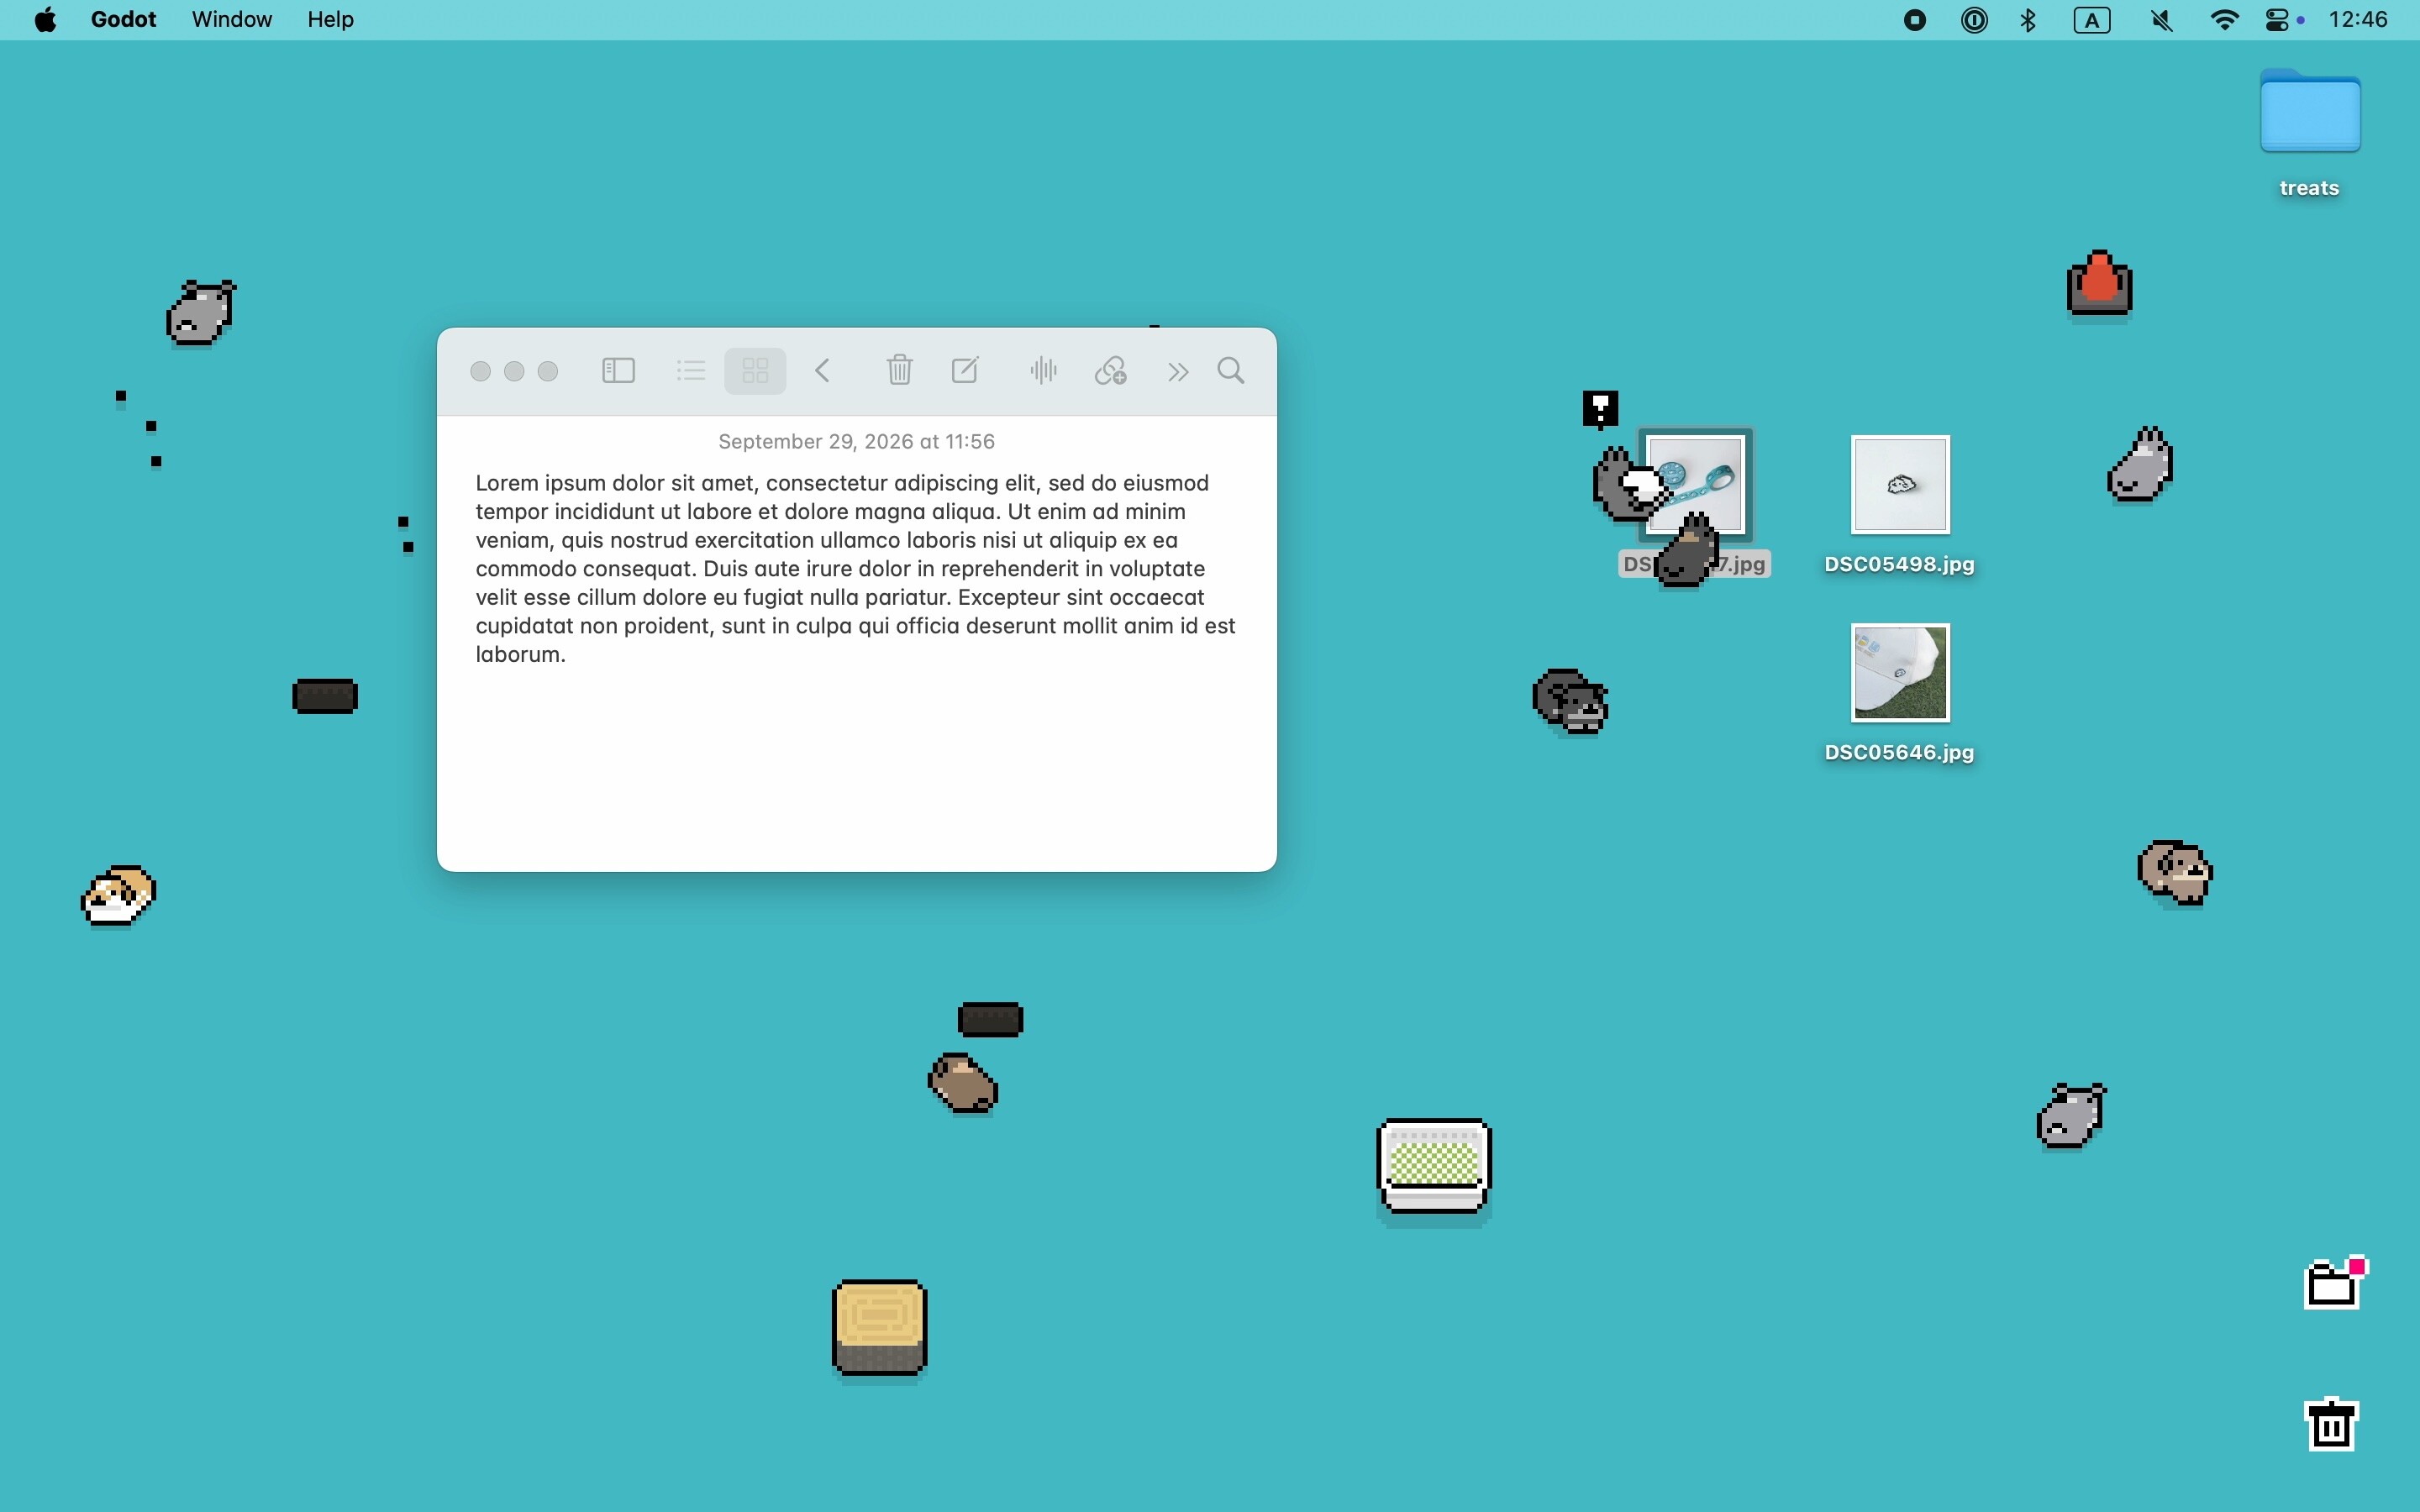Click the pixel trash can icon
The width and height of the screenshot is (2420, 1512).
coord(2331,1423)
